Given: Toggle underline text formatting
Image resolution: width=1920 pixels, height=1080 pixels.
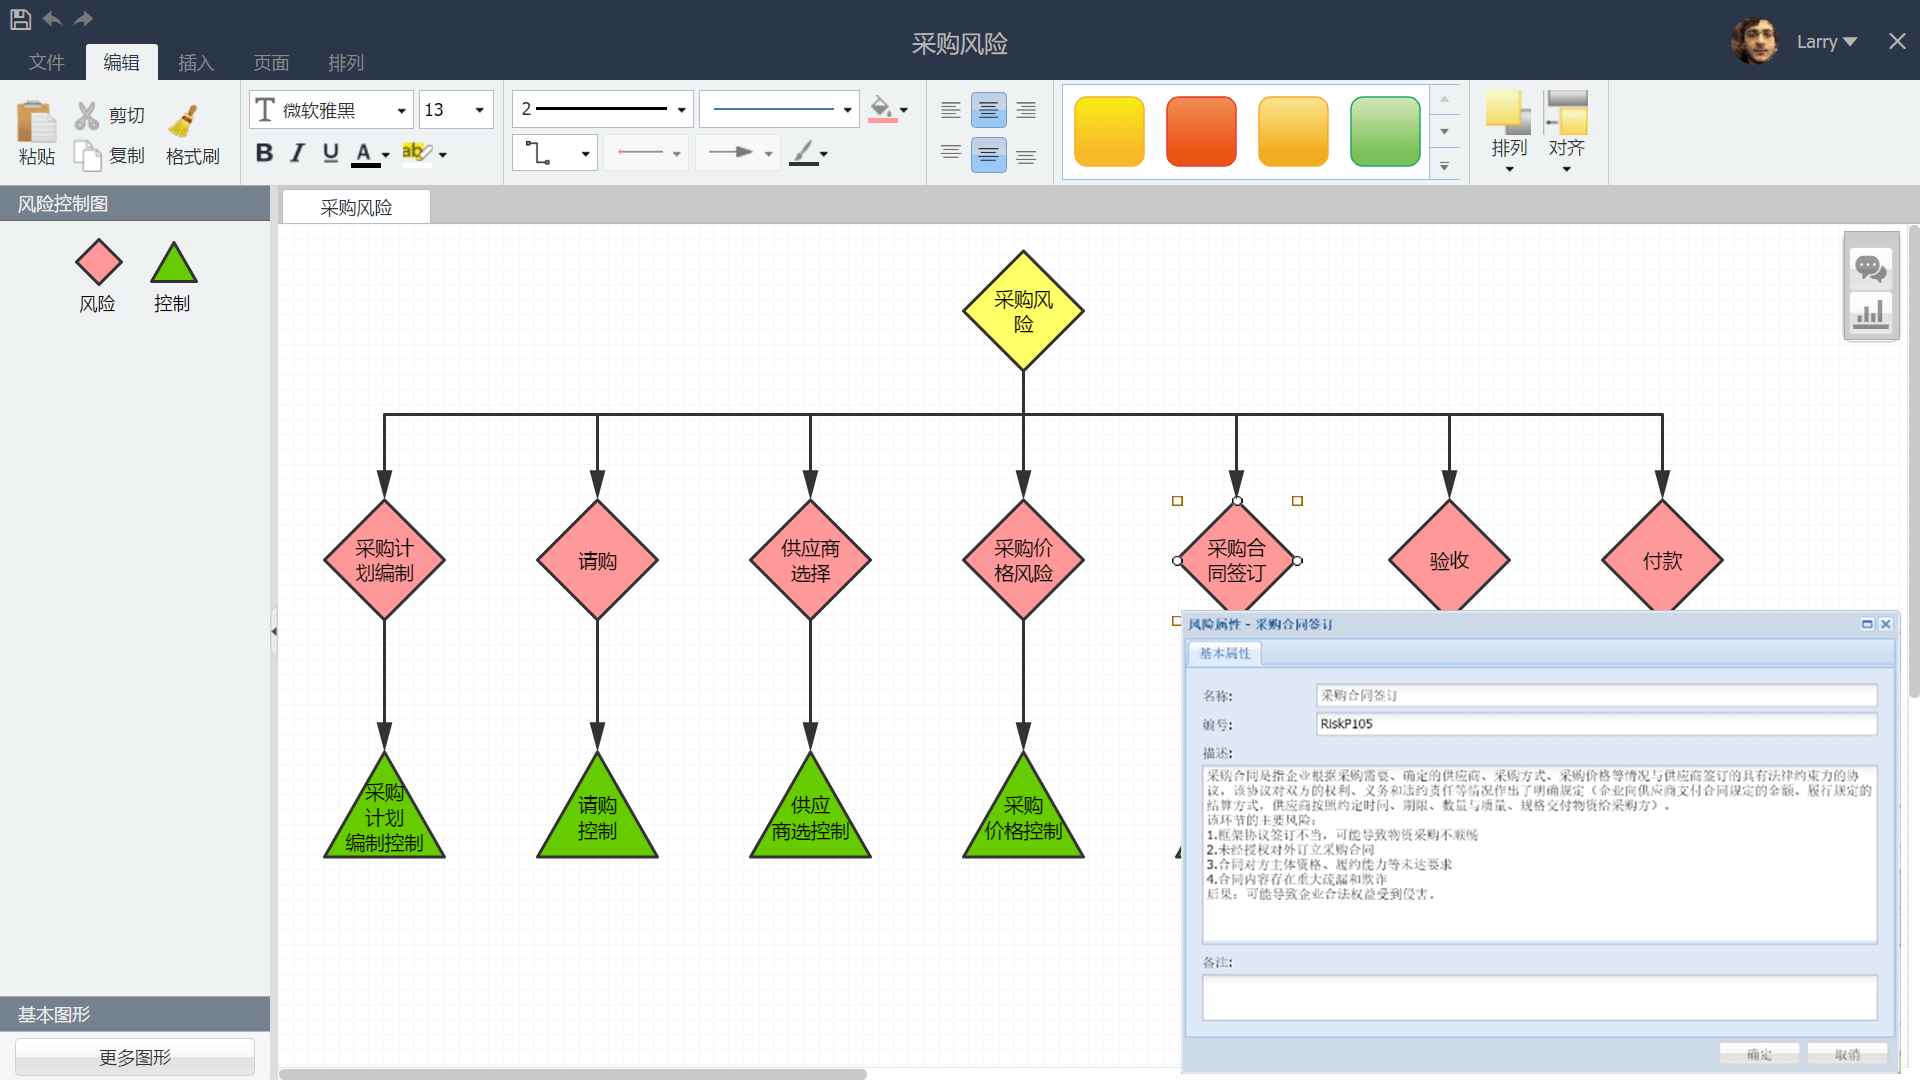Looking at the screenshot, I should click(x=331, y=153).
